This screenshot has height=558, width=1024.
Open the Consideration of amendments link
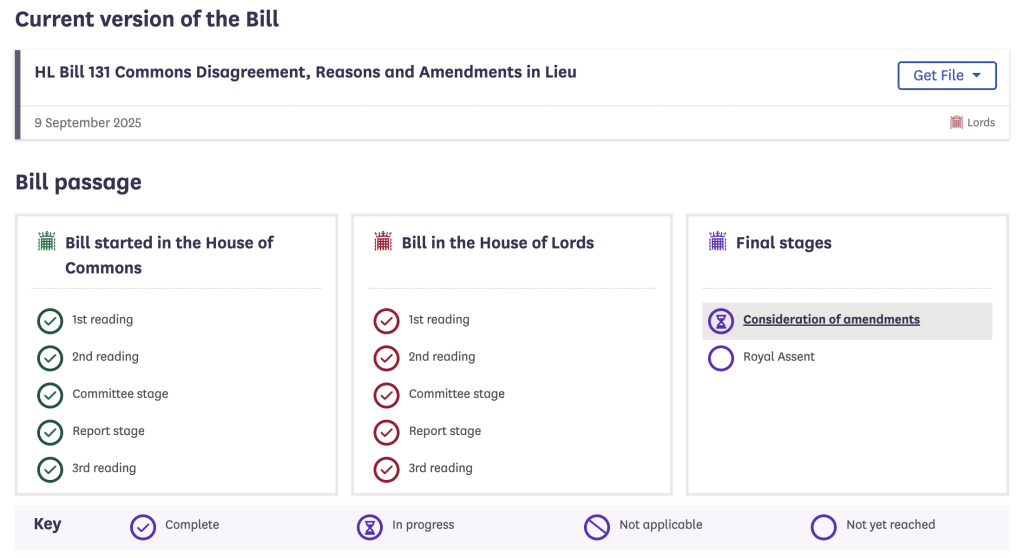(831, 320)
